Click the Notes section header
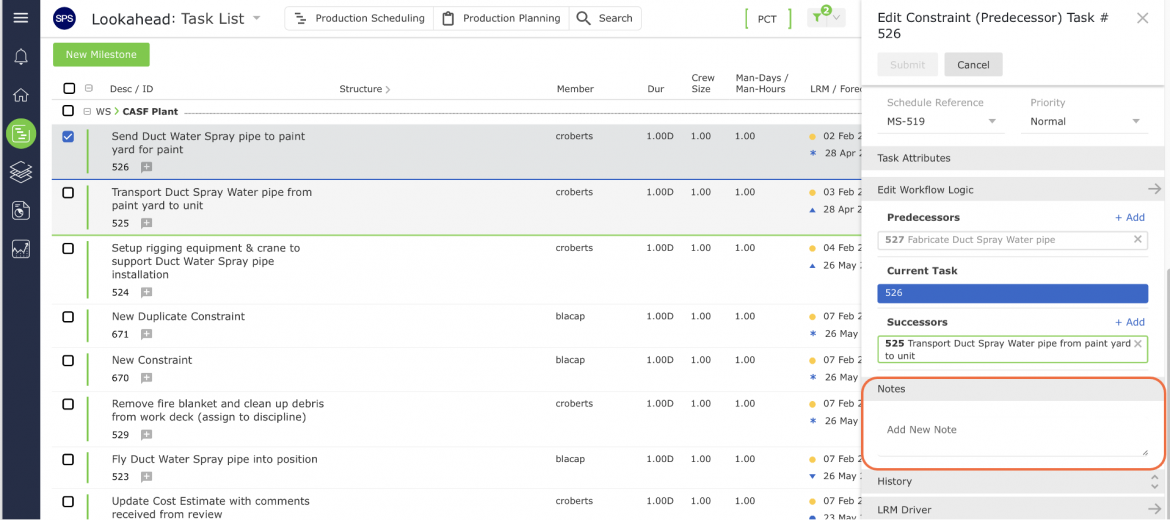 (x=1013, y=389)
